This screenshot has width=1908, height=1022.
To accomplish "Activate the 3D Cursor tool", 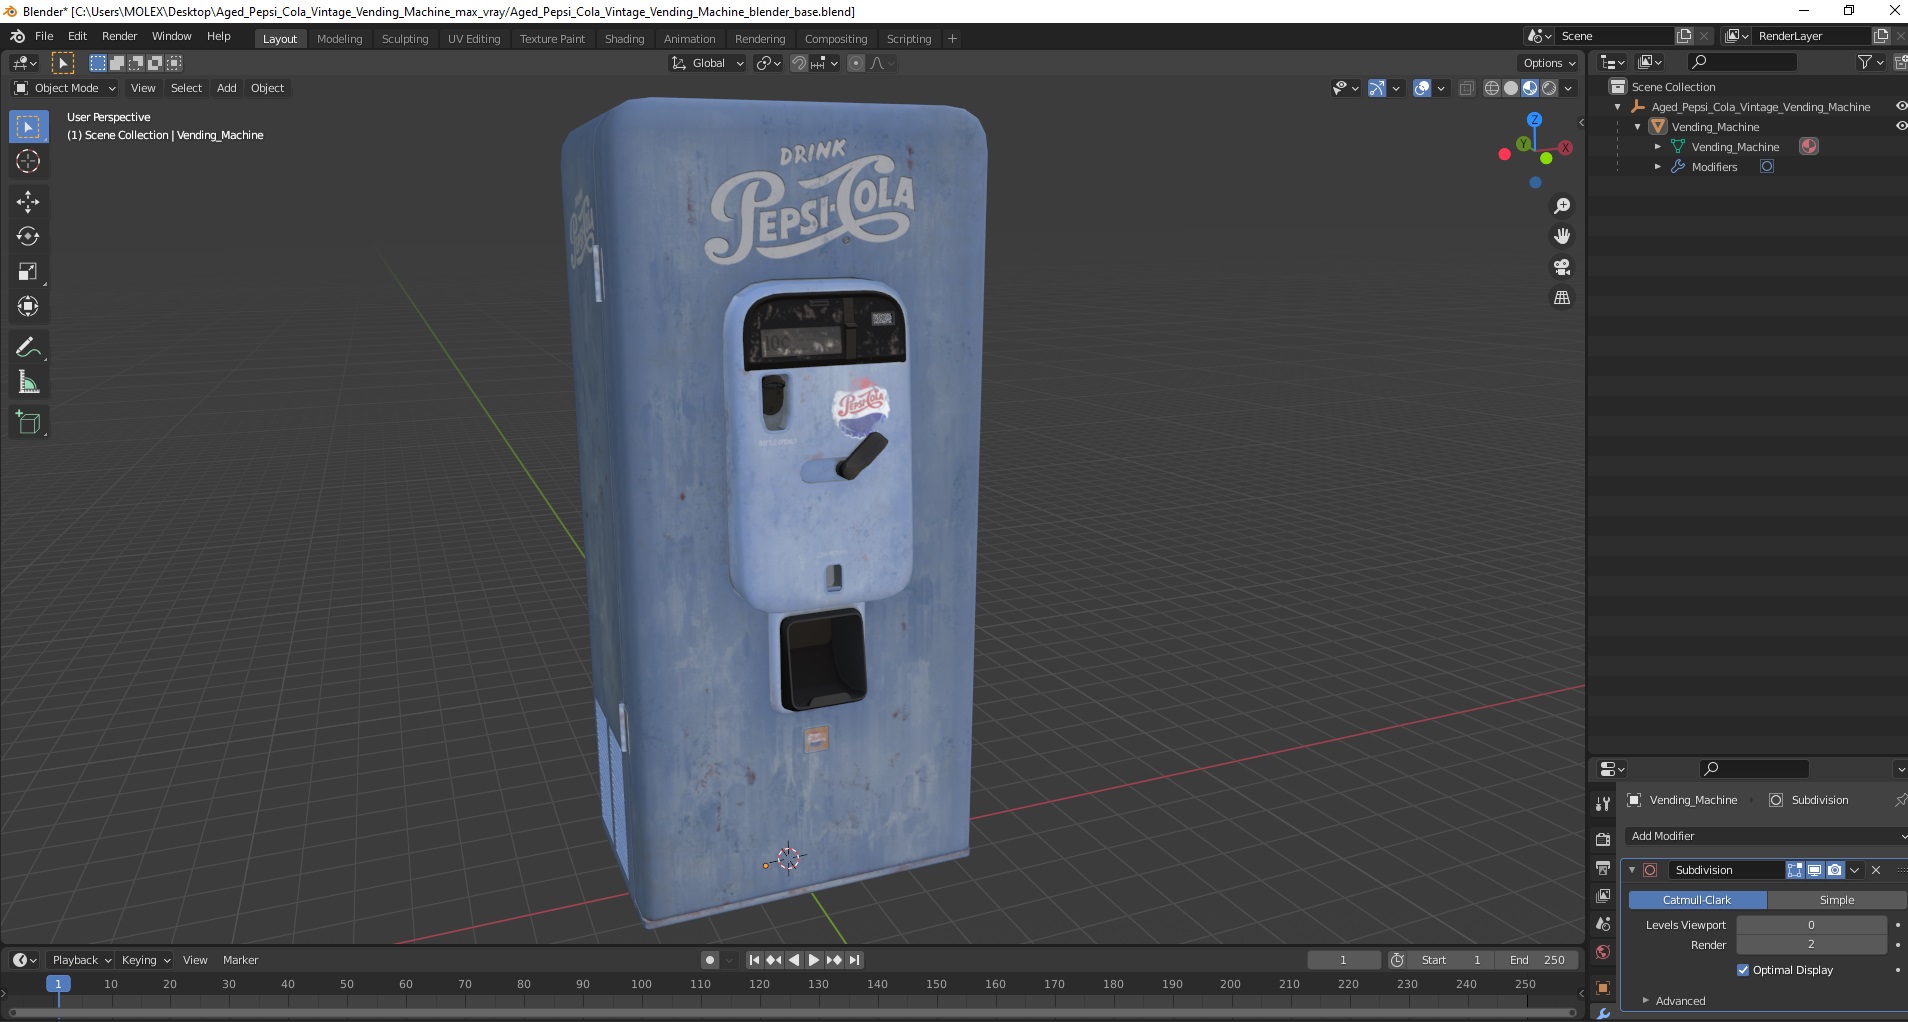I will [x=28, y=161].
